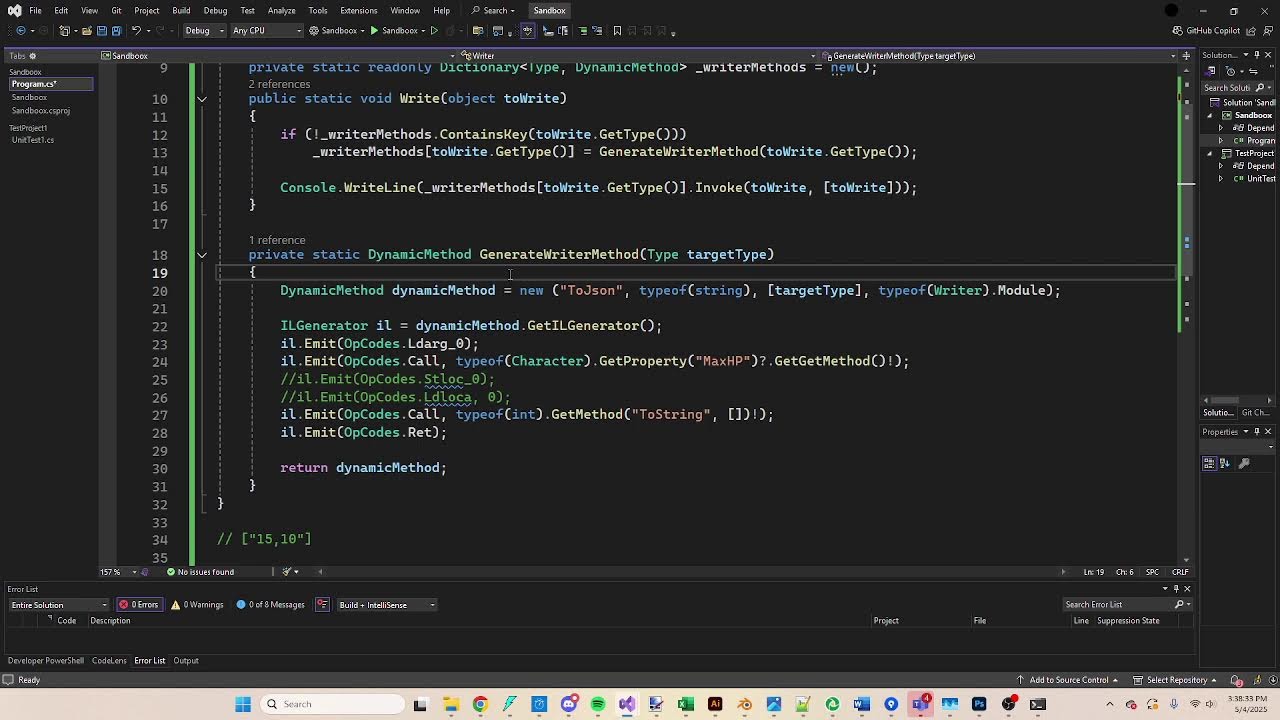Image resolution: width=1280 pixels, height=720 pixels.
Task: Click the Search Solution Explorer field
Action: [1239, 88]
